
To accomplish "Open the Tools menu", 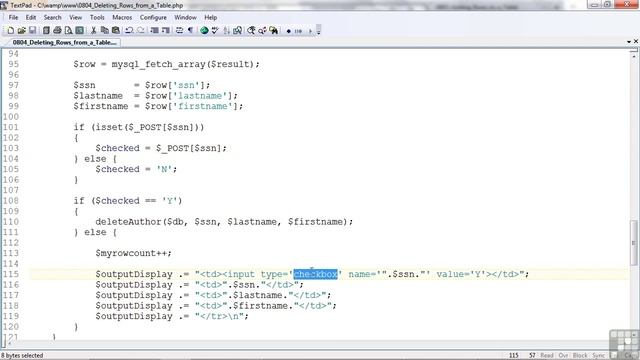I will [97, 18].
